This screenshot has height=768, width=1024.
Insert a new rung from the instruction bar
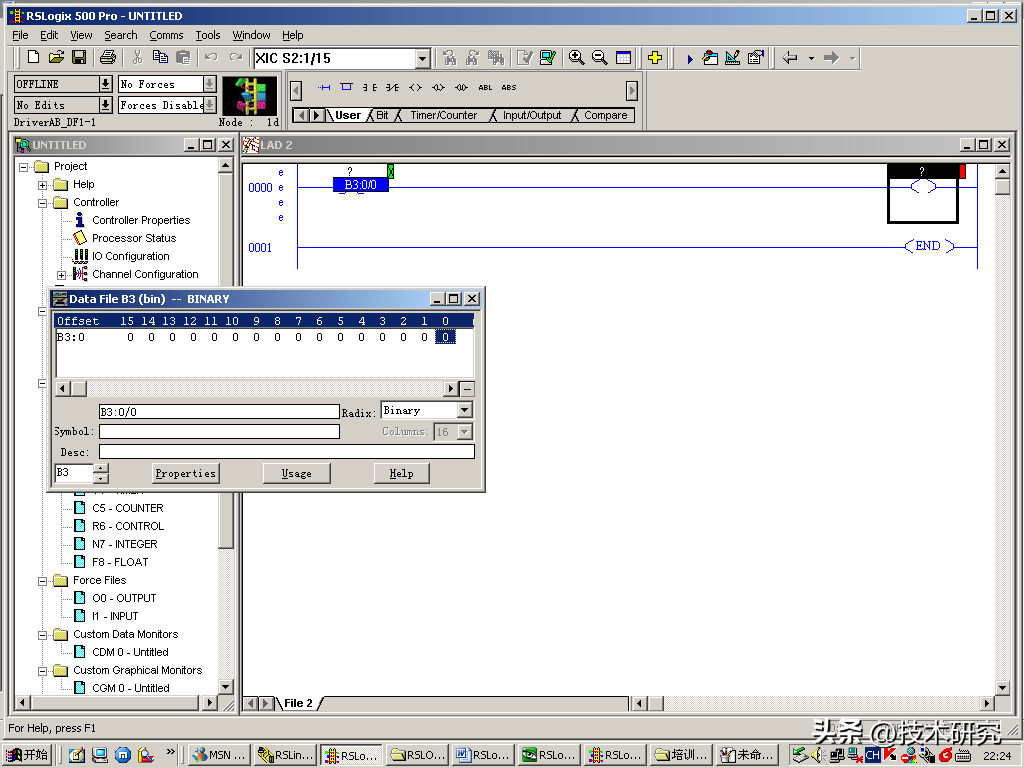[x=323, y=88]
